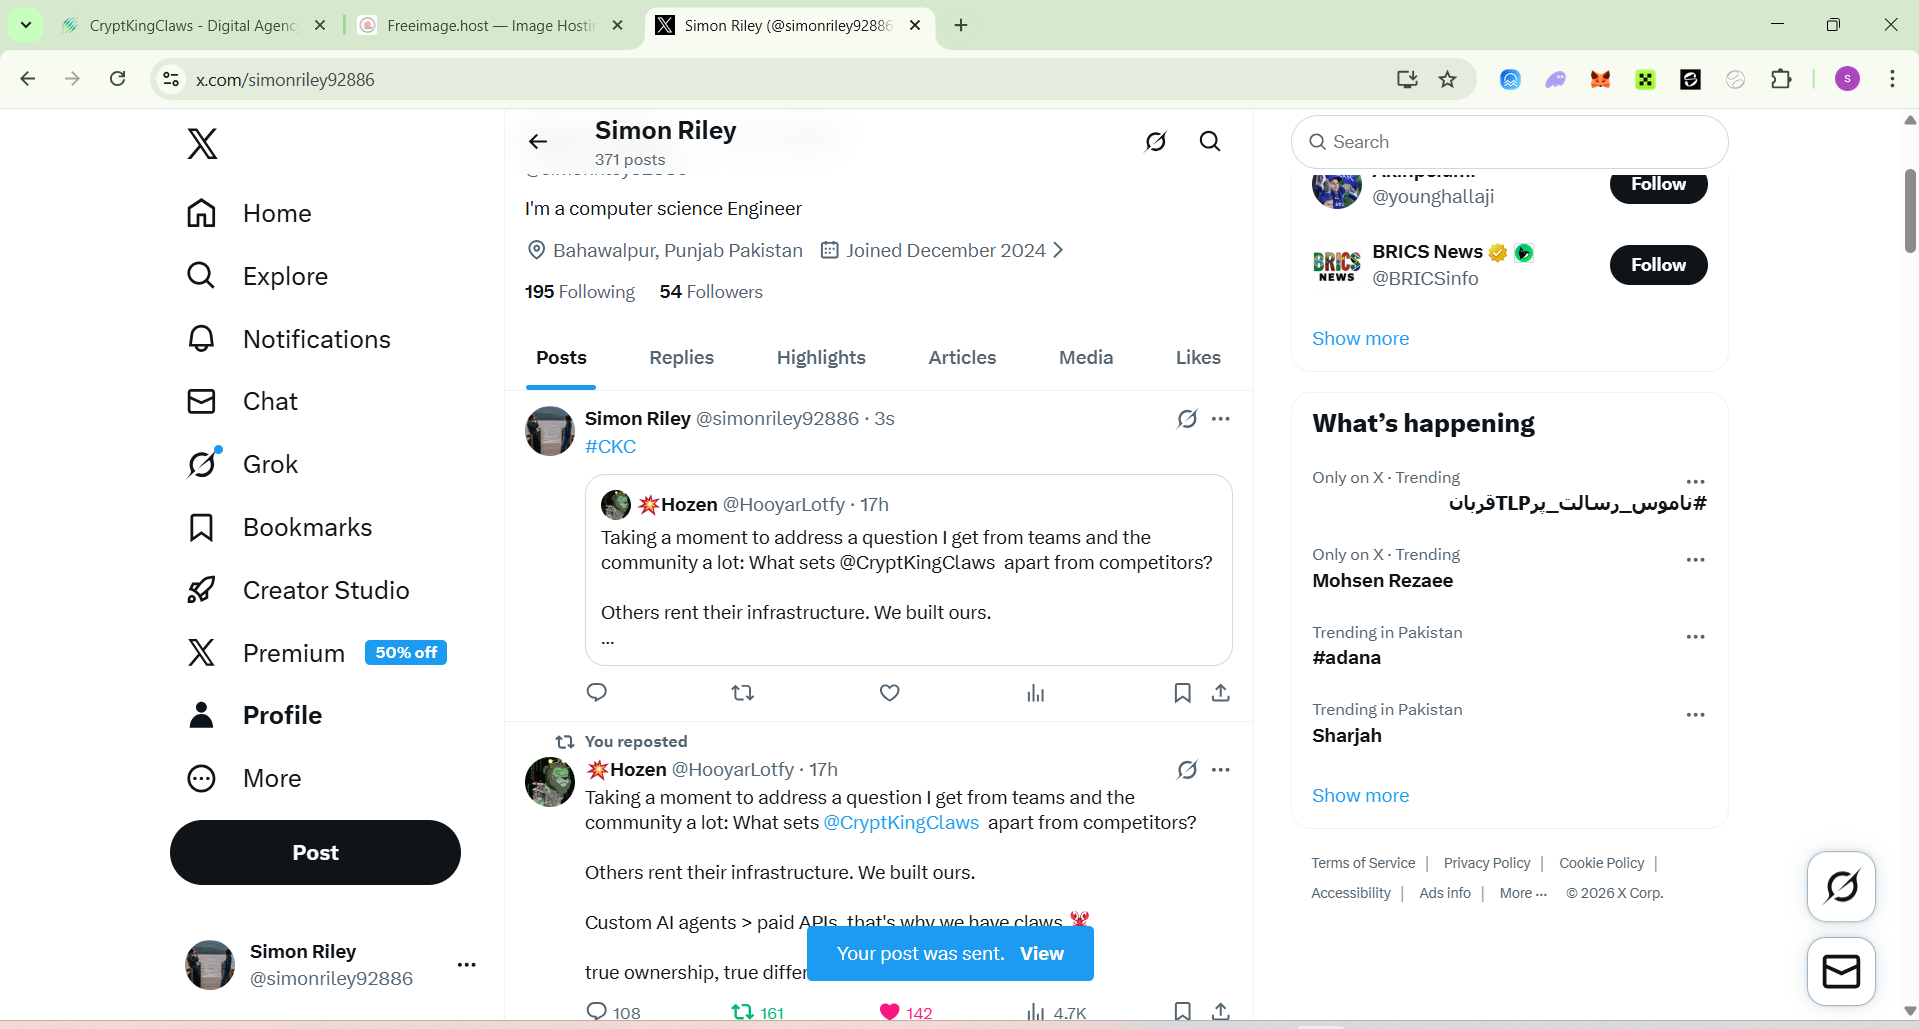This screenshot has width=1919, height=1029.
Task: Open Explore from the sidebar
Action: coord(257,276)
